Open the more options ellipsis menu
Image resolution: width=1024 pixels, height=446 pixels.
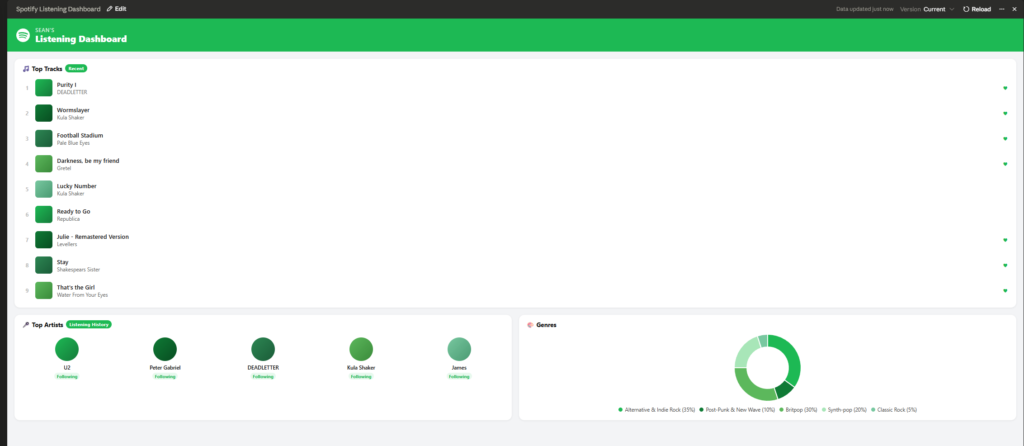[x=1002, y=9]
